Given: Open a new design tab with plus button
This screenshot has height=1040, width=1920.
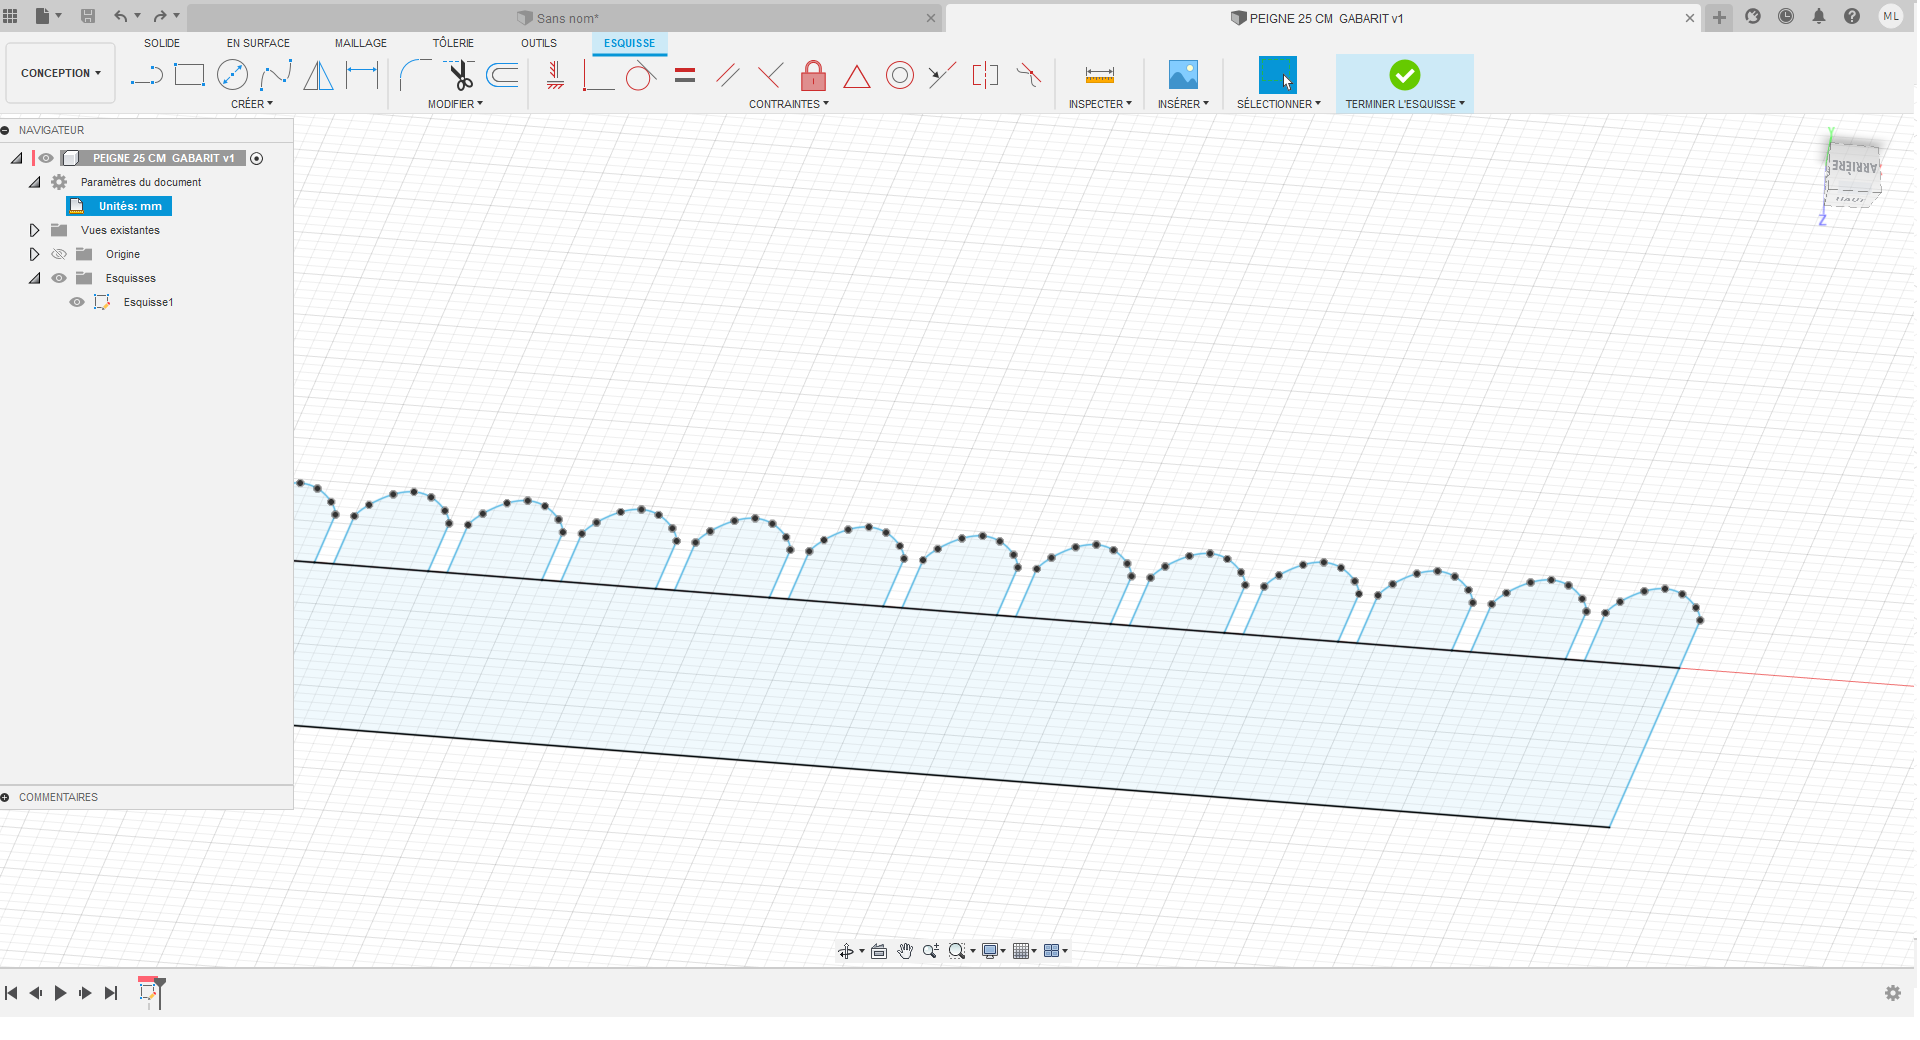Looking at the screenshot, I should coord(1719,17).
